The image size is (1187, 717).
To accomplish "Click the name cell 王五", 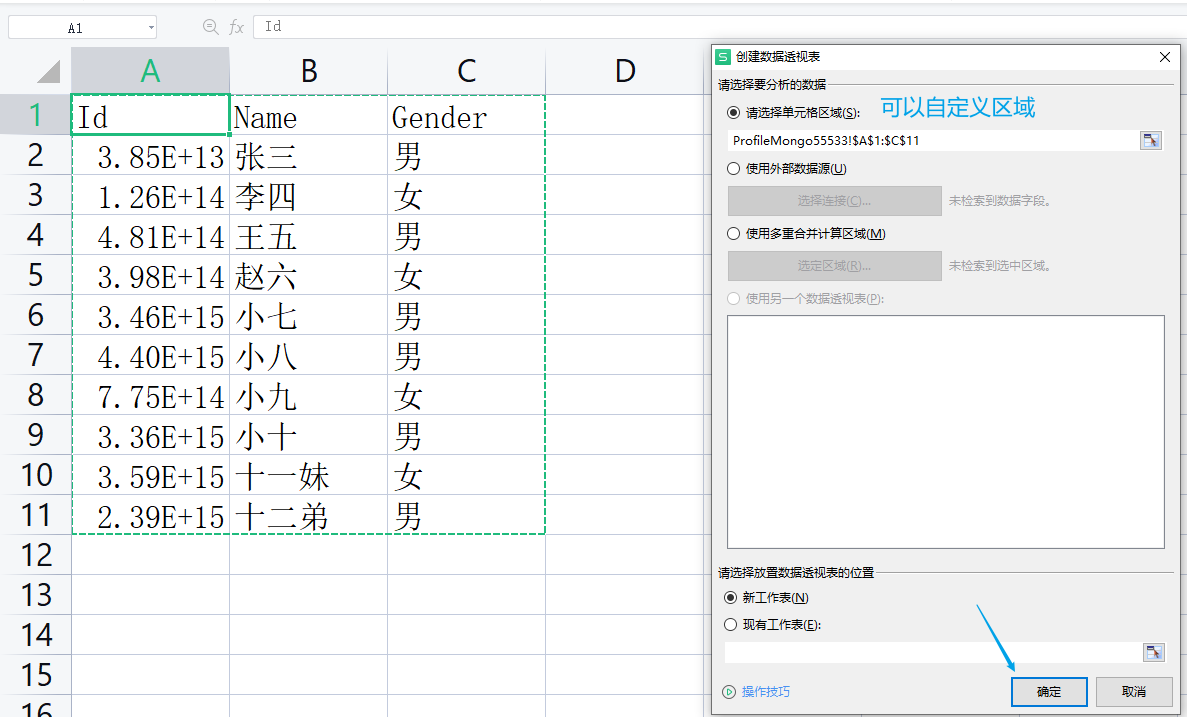I will pos(308,235).
